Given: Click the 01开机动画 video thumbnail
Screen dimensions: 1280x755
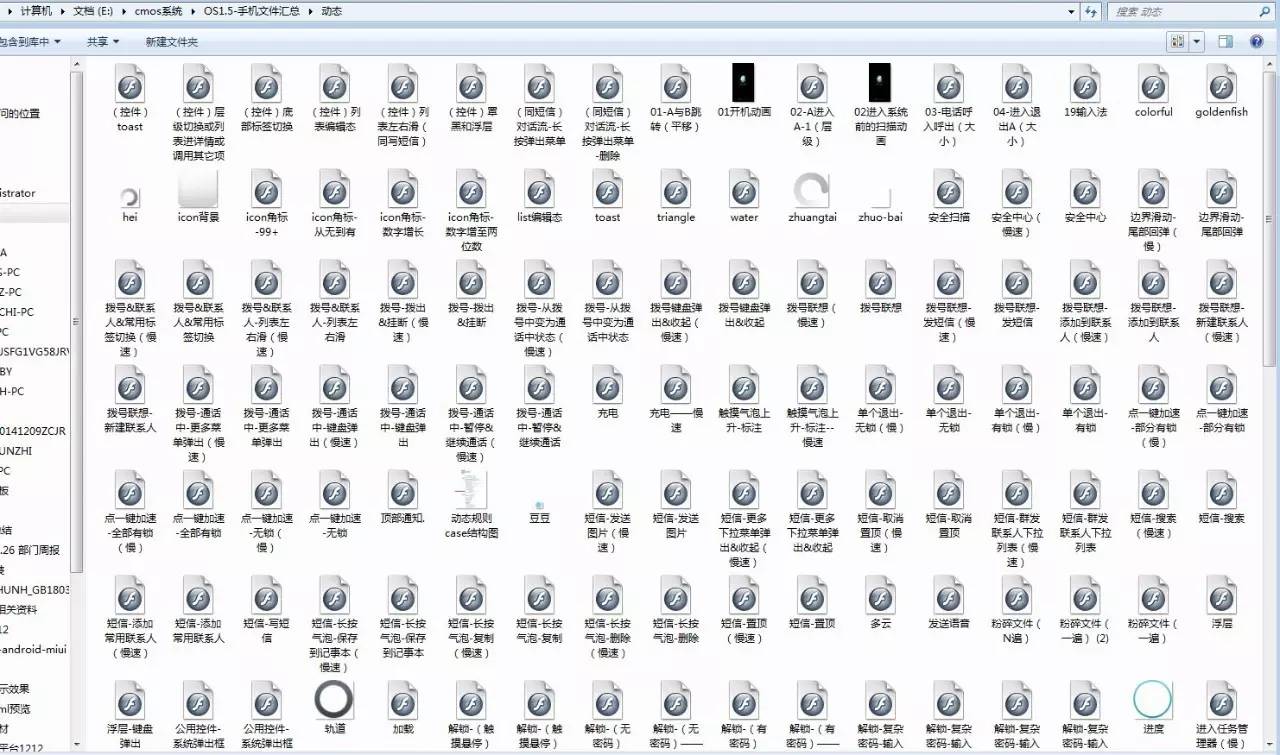Looking at the screenshot, I should [744, 83].
